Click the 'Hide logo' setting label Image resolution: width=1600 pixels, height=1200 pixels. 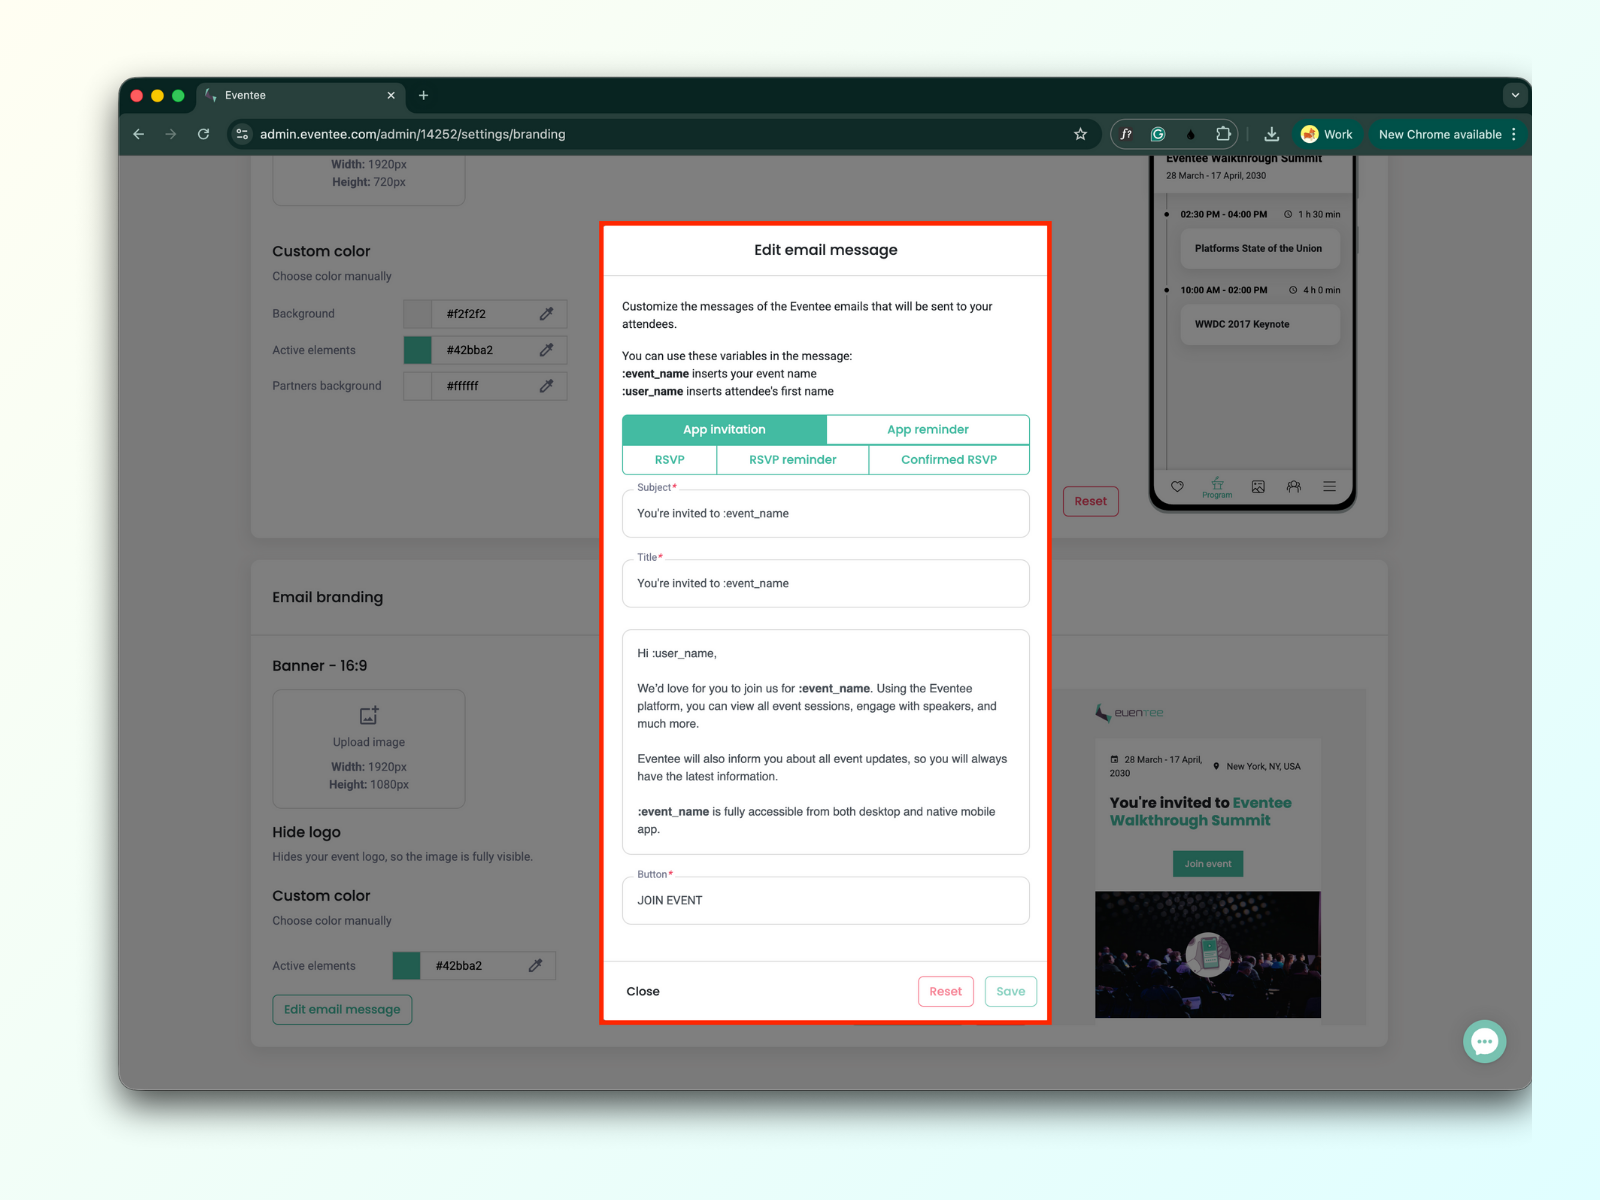(x=306, y=833)
